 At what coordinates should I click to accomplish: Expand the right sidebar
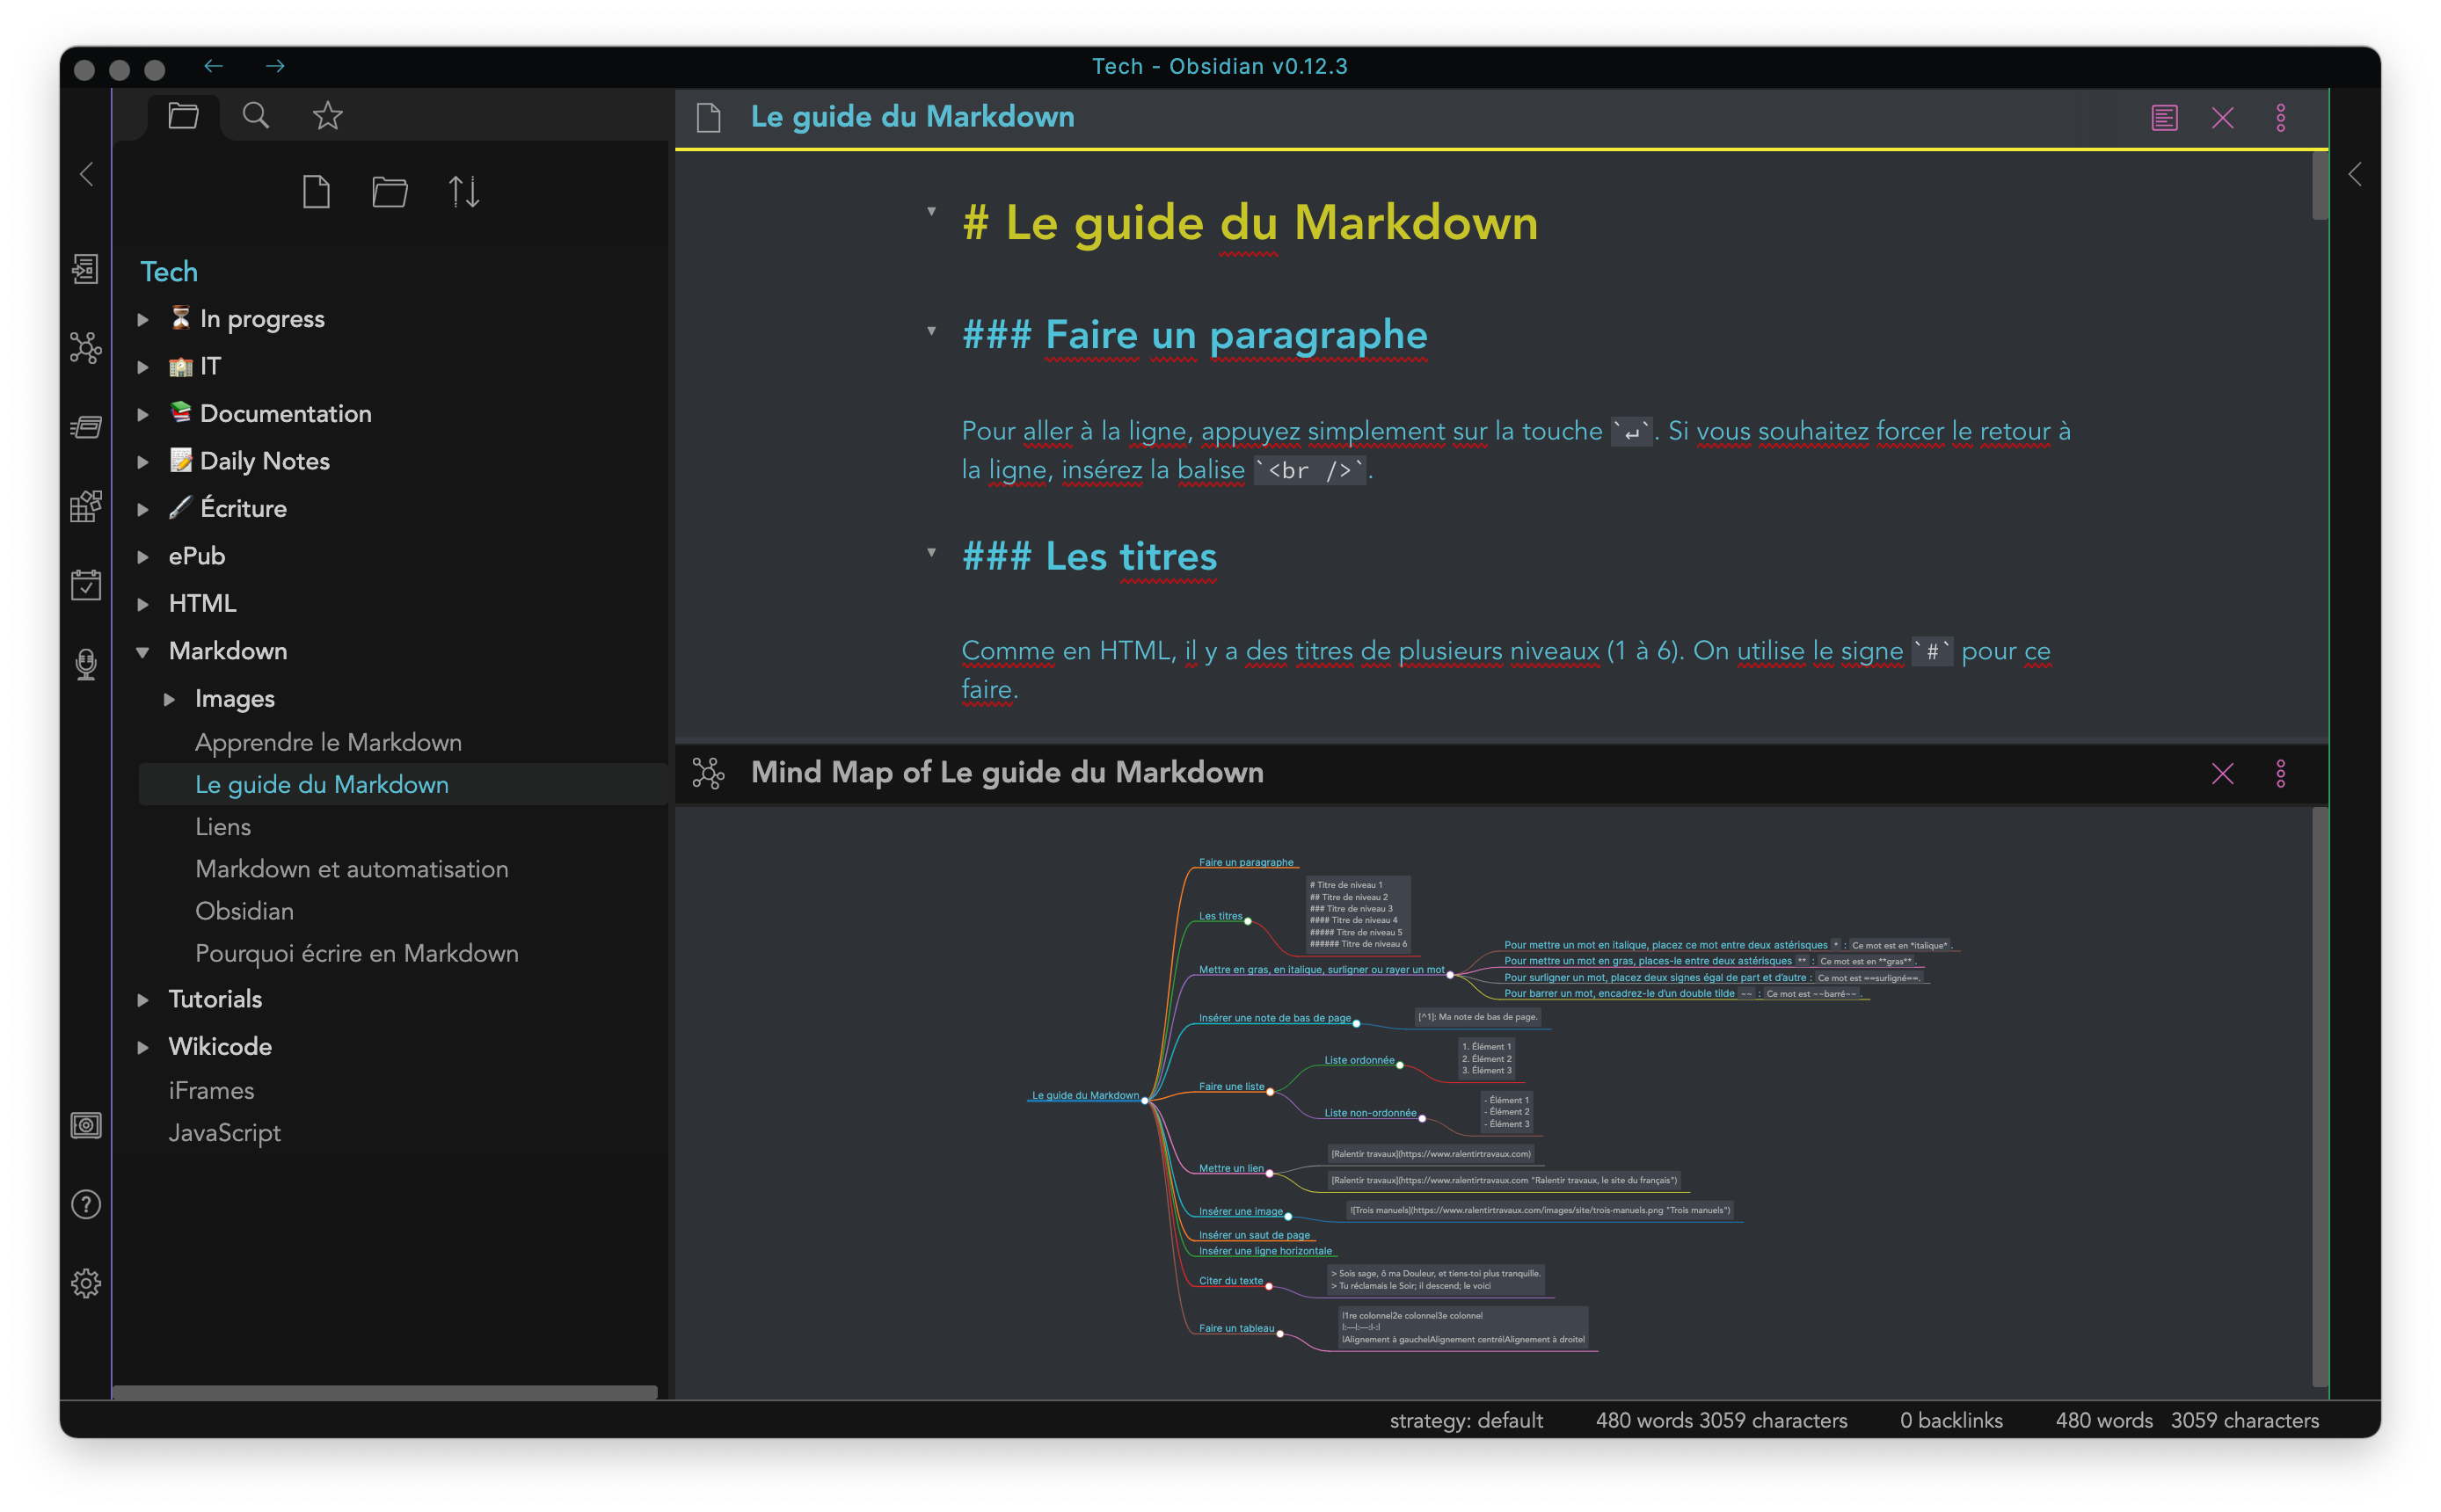point(2356,174)
